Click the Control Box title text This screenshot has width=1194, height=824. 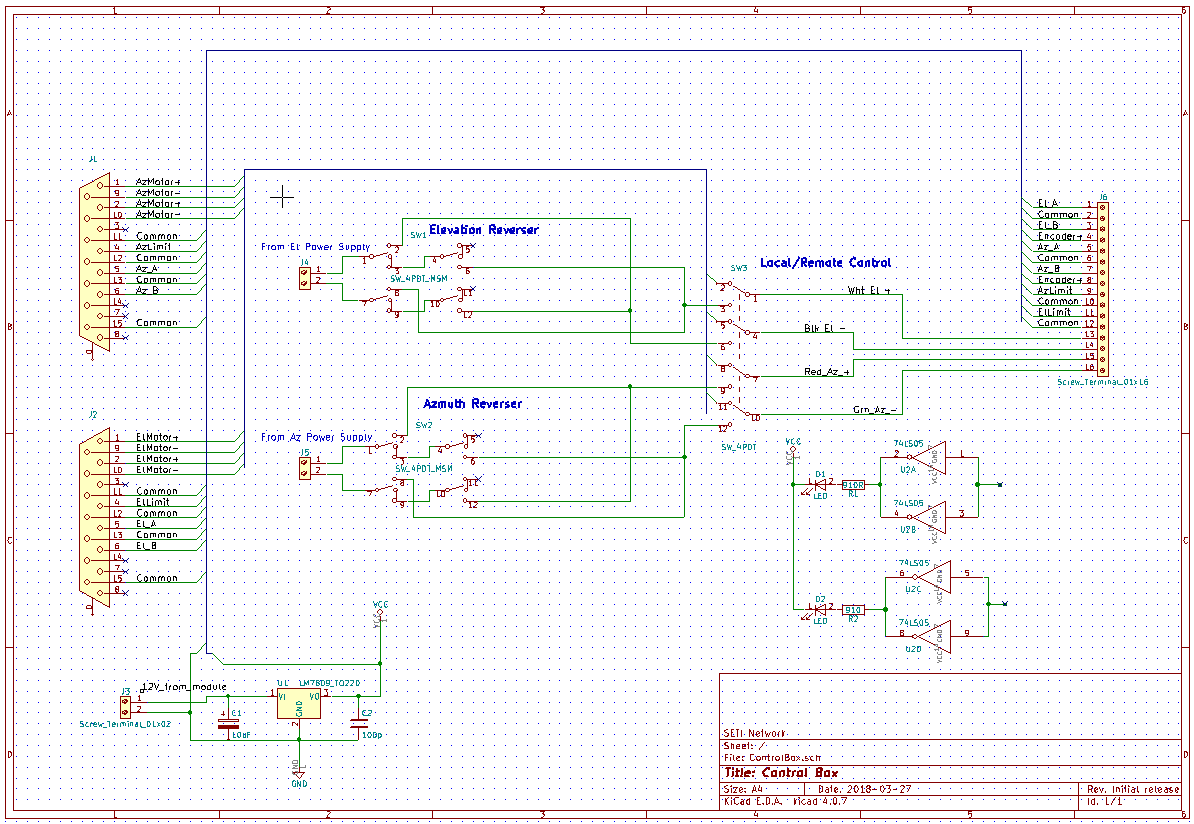pyautogui.click(x=800, y=772)
